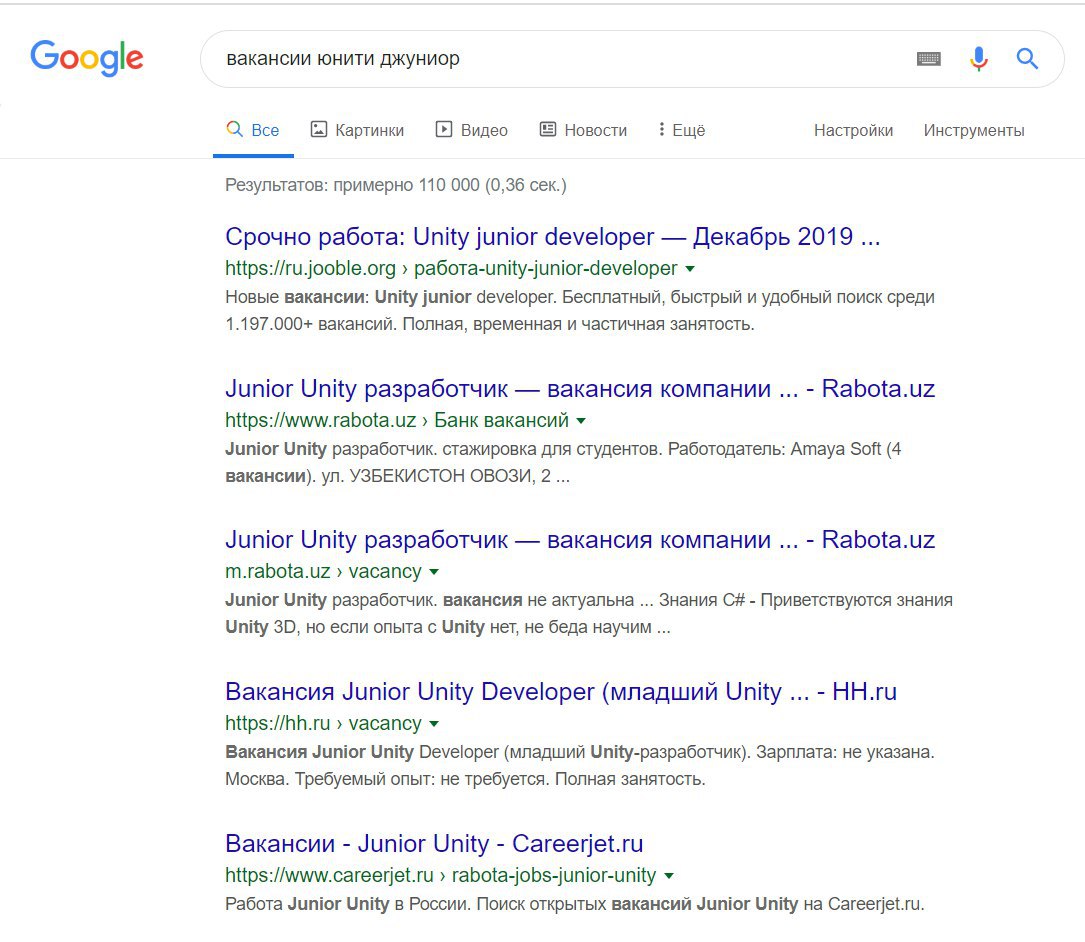Click 'Результатов: примерно 110 000' stats text
This screenshot has width=1085, height=942.
396,185
